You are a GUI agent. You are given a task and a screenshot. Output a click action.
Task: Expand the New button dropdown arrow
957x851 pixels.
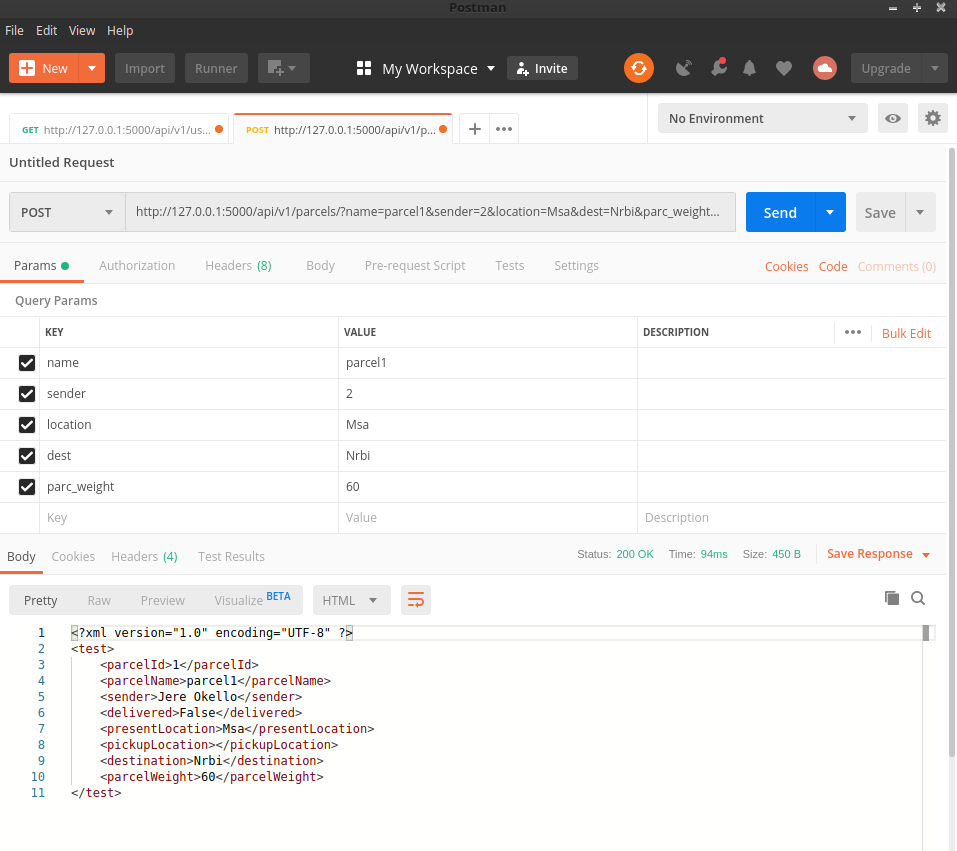coord(92,68)
